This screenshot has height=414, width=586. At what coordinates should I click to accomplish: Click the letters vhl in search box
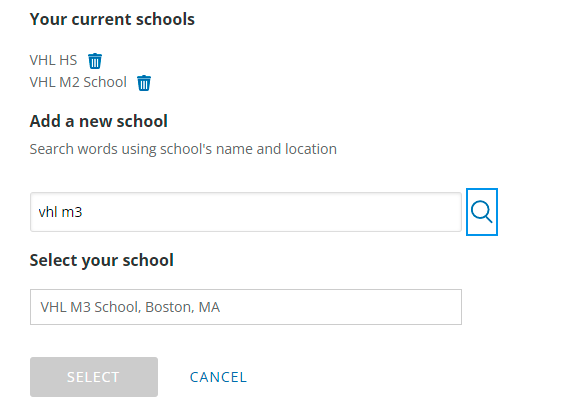48,212
